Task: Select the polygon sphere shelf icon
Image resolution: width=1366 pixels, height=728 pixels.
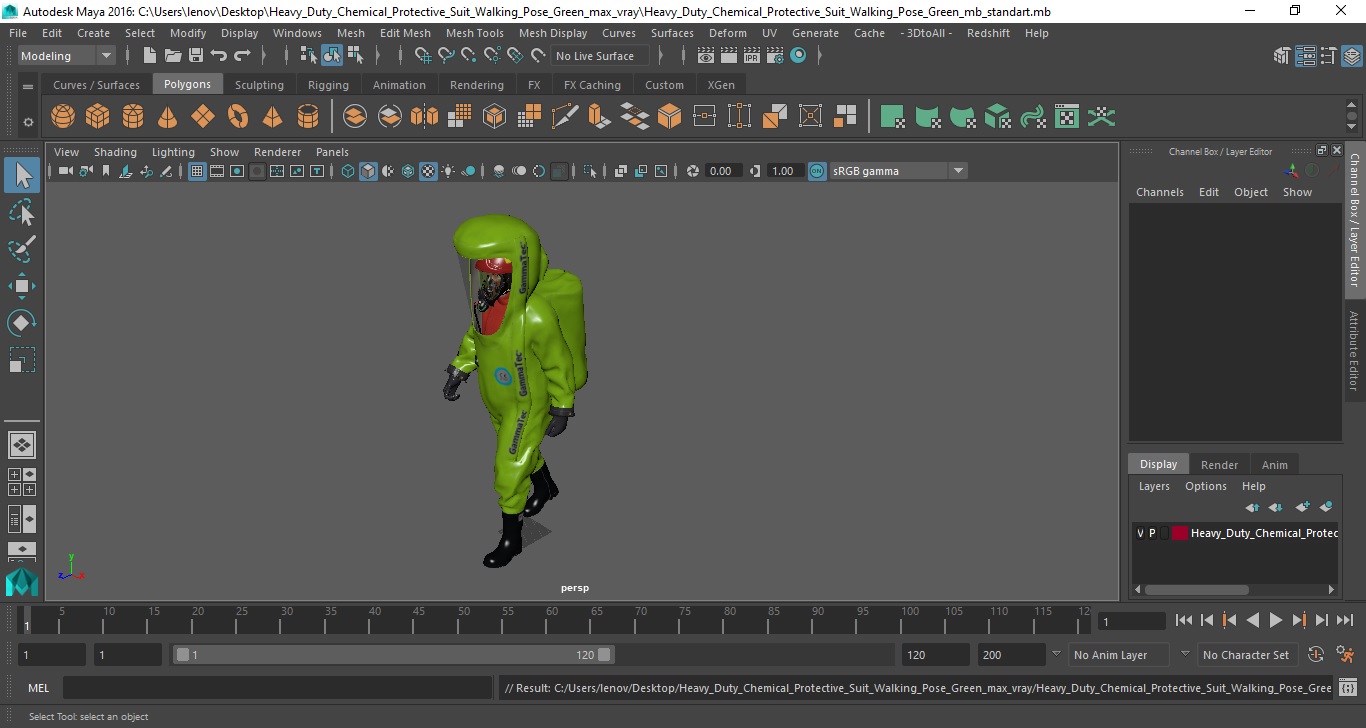Action: 63,117
